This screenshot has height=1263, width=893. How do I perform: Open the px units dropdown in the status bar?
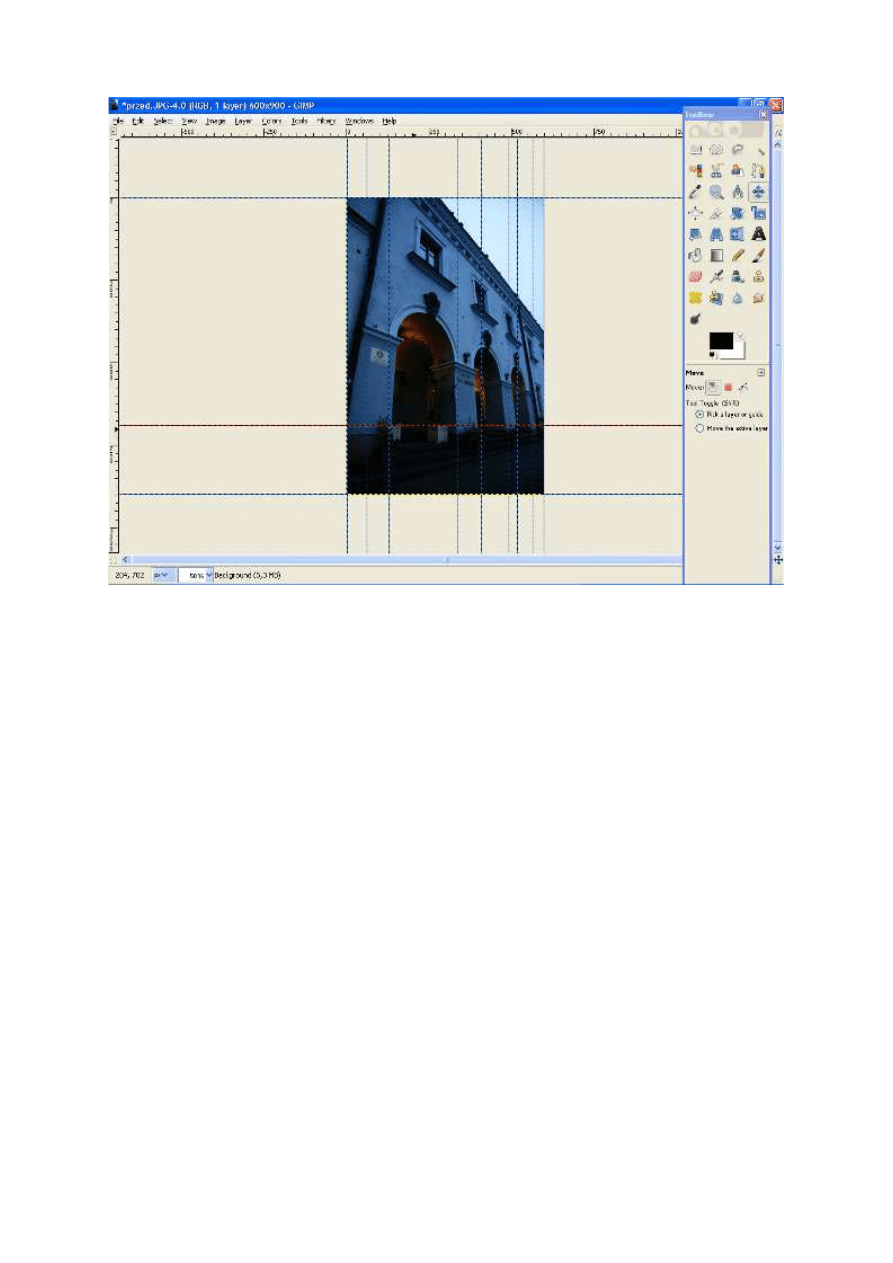pyautogui.click(x=161, y=576)
